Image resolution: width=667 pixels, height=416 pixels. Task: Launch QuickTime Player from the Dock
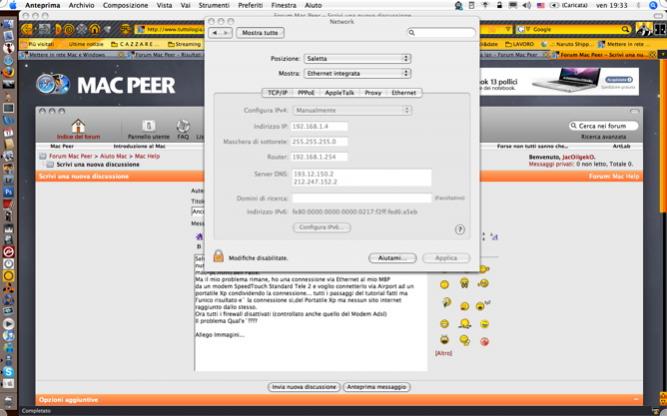point(9,324)
